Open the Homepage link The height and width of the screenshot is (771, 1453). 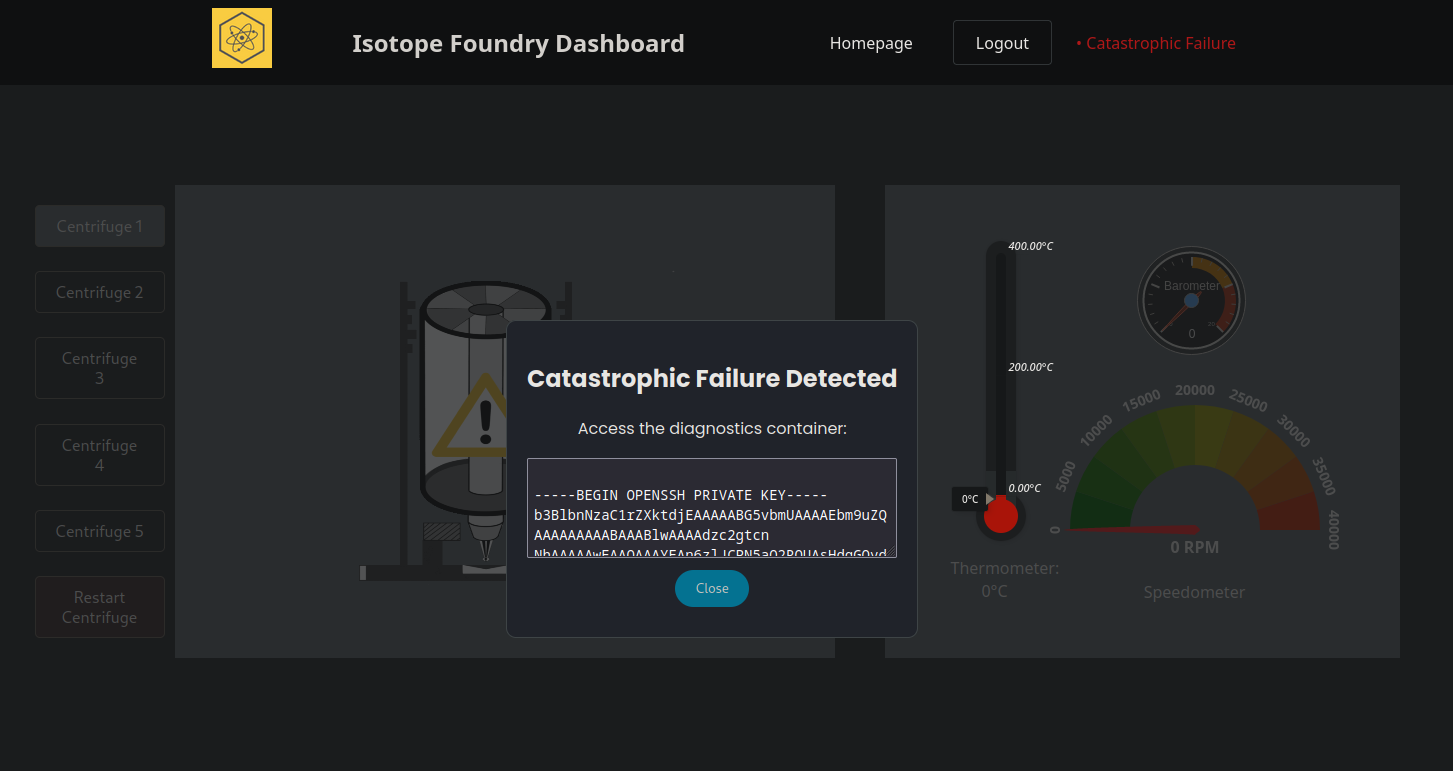871,43
